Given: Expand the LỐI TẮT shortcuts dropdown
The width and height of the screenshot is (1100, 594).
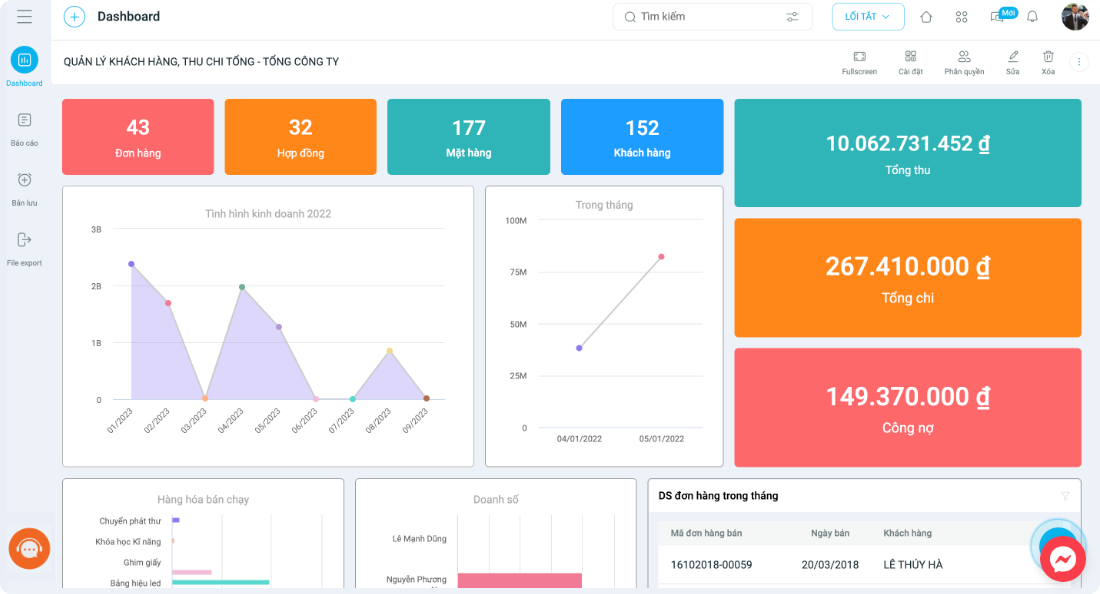Looking at the screenshot, I should click(x=868, y=17).
